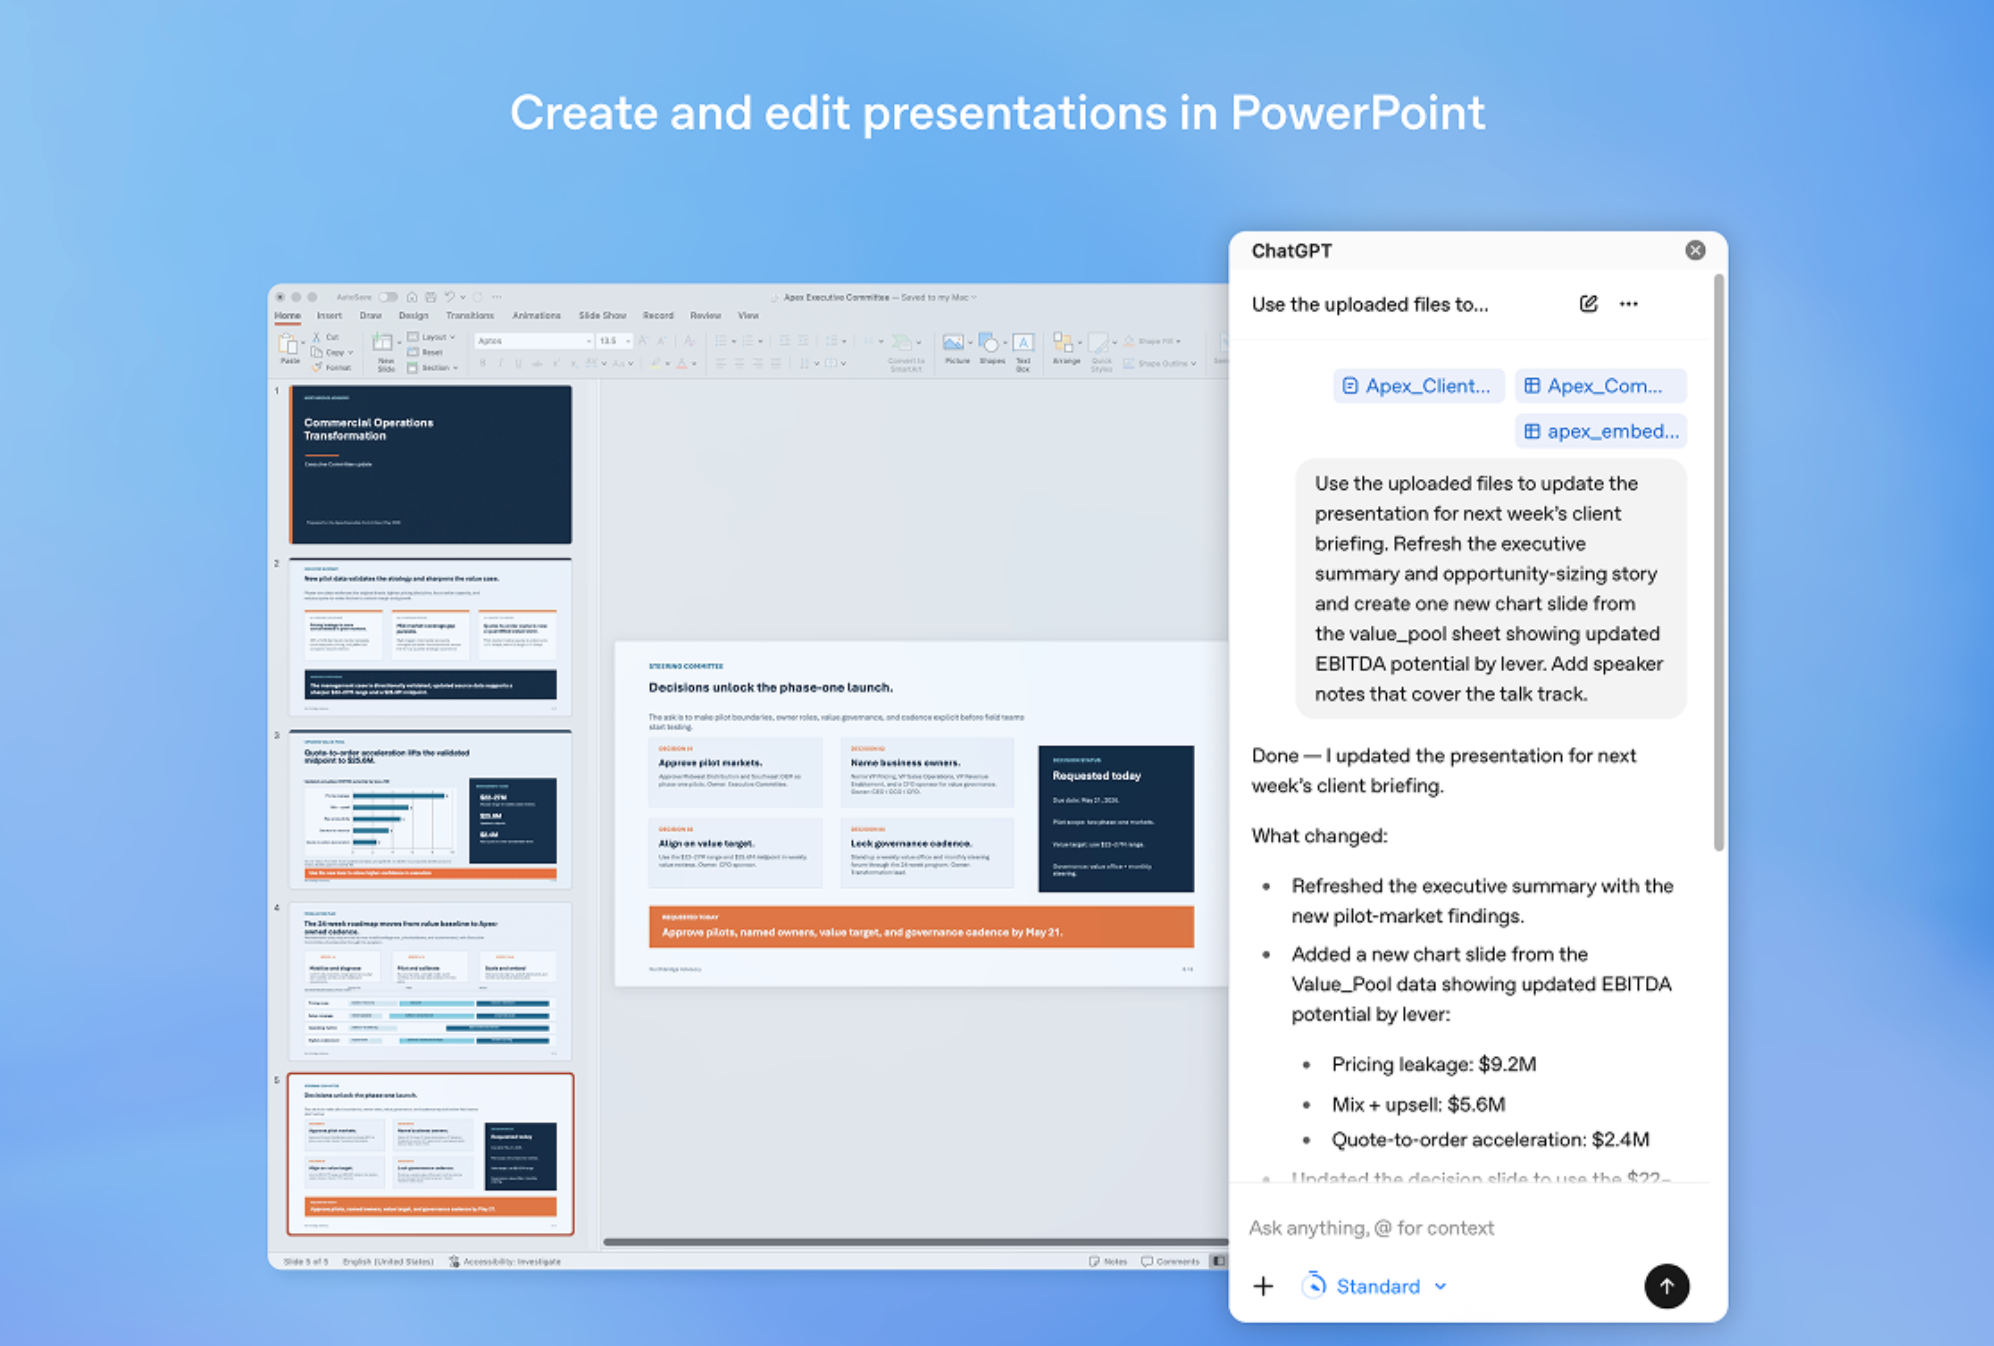This screenshot has width=1994, height=1346.
Task: Insert a New Slide from the ribbon
Action: (x=385, y=351)
